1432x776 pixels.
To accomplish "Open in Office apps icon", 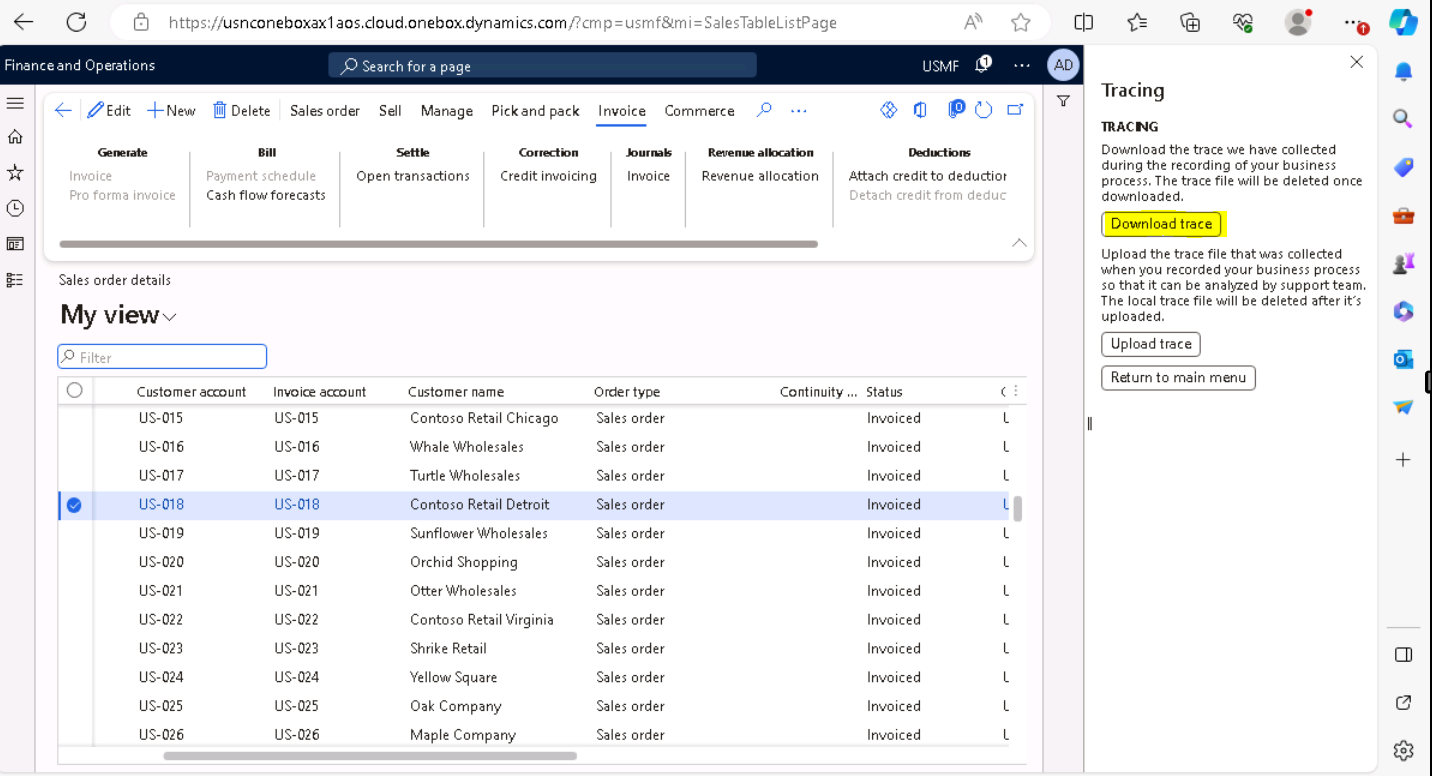I will coord(920,110).
